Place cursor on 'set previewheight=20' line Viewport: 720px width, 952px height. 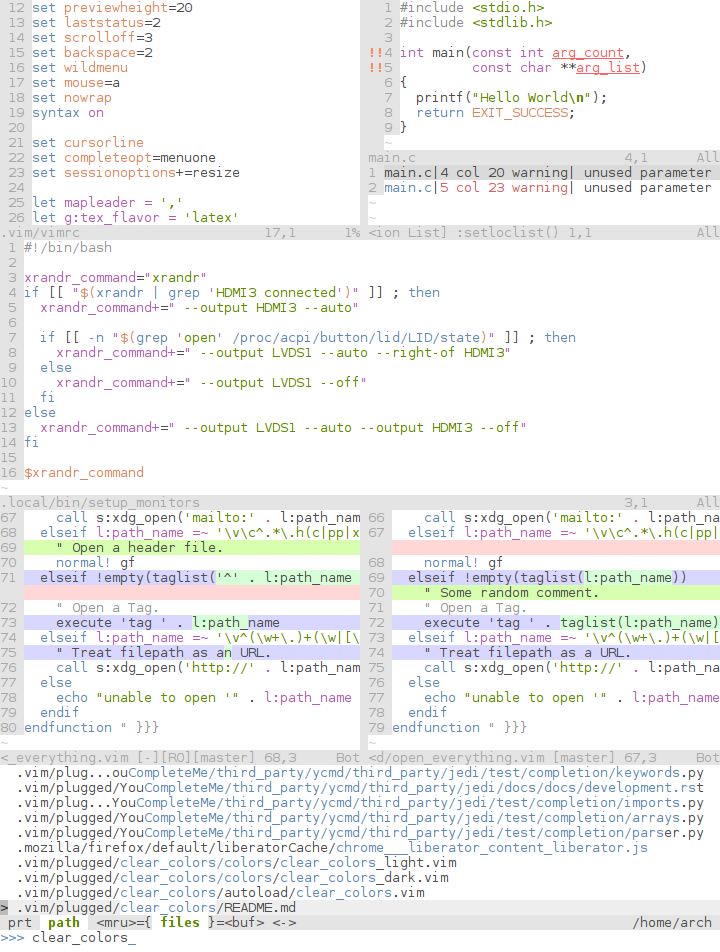point(112,8)
